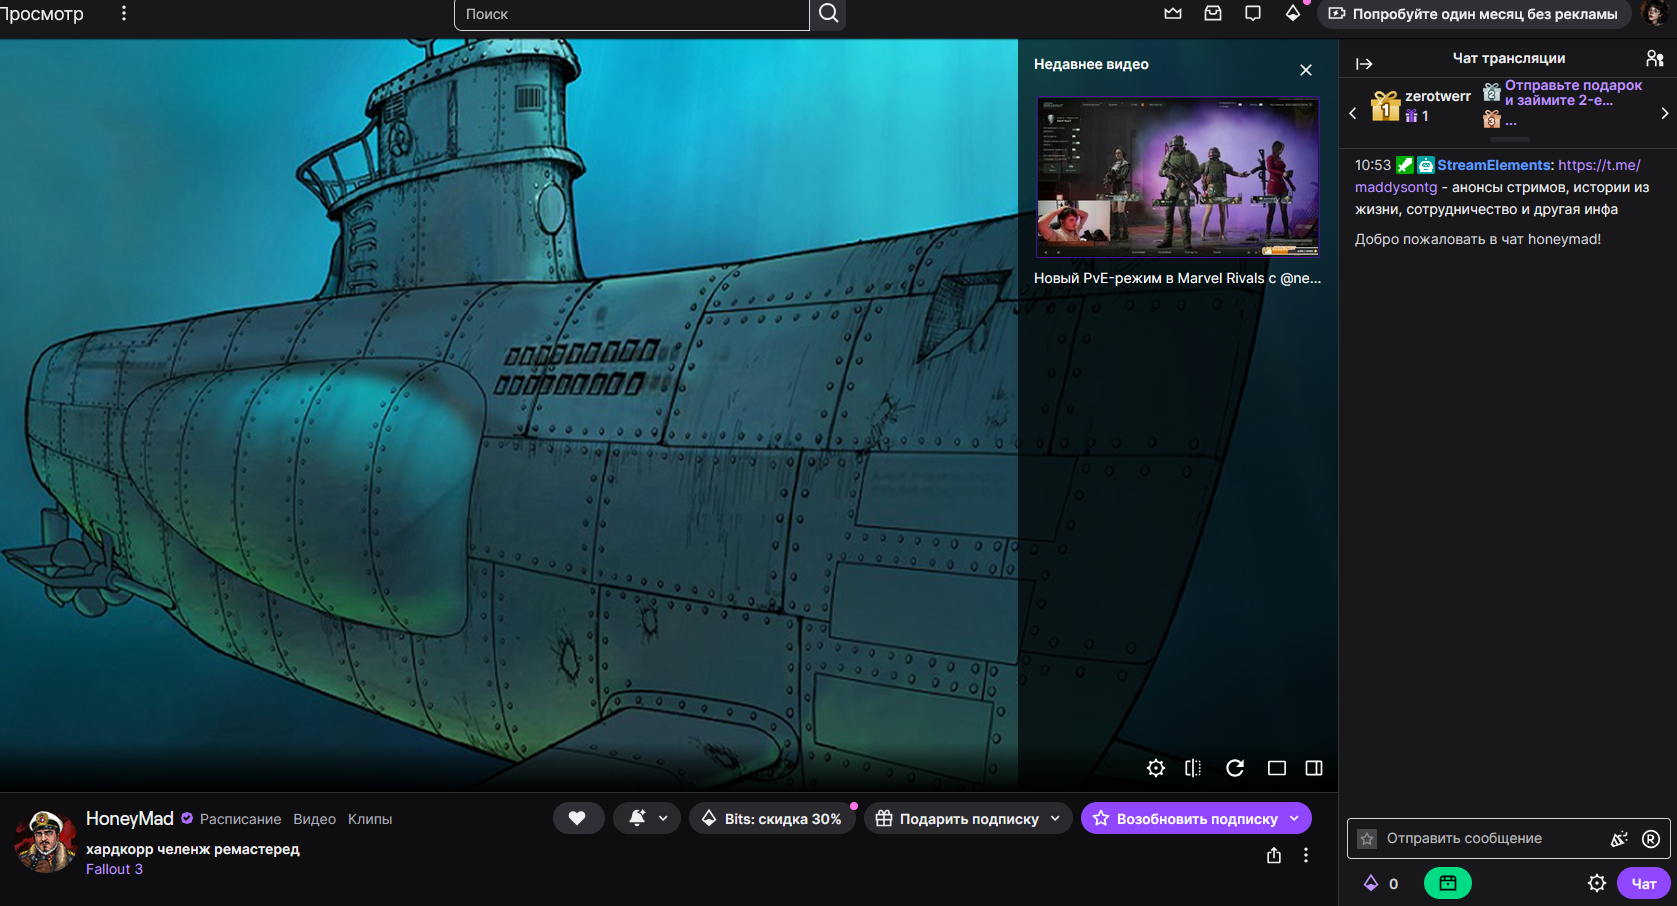Open whispers speech bubble icon
This screenshot has height=906, width=1677.
point(1253,14)
